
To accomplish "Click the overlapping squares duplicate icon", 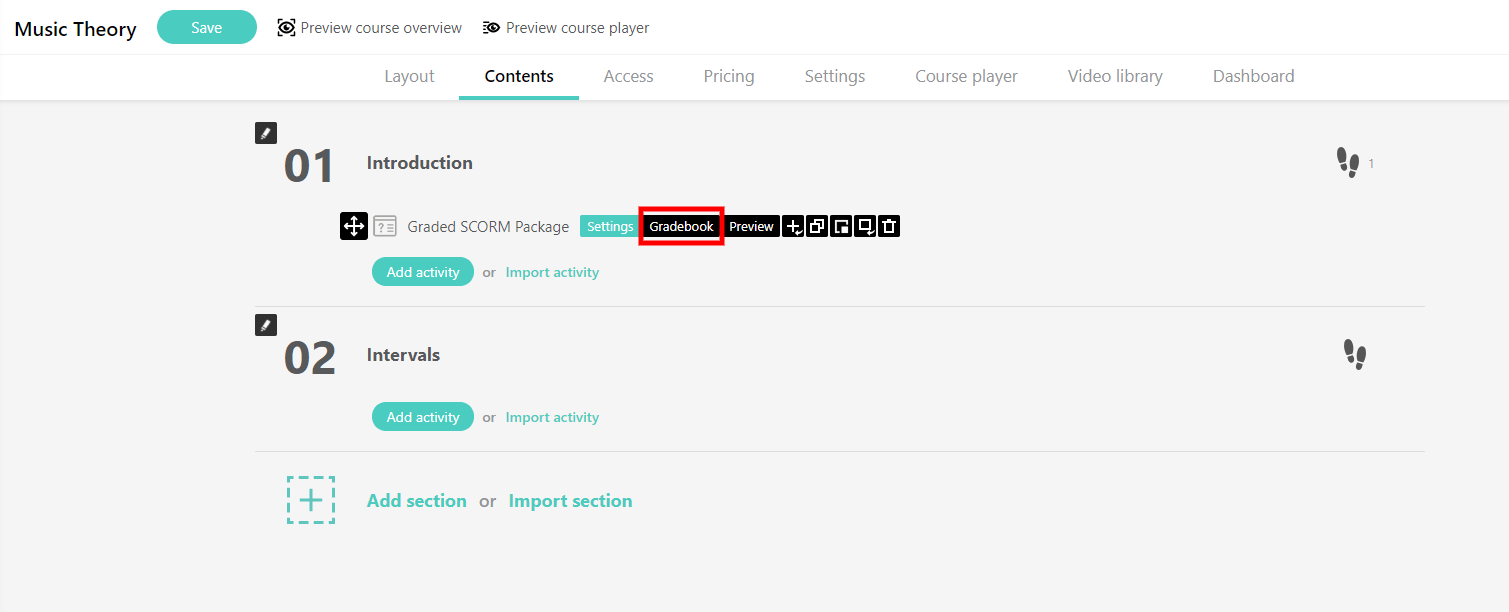I will (817, 227).
